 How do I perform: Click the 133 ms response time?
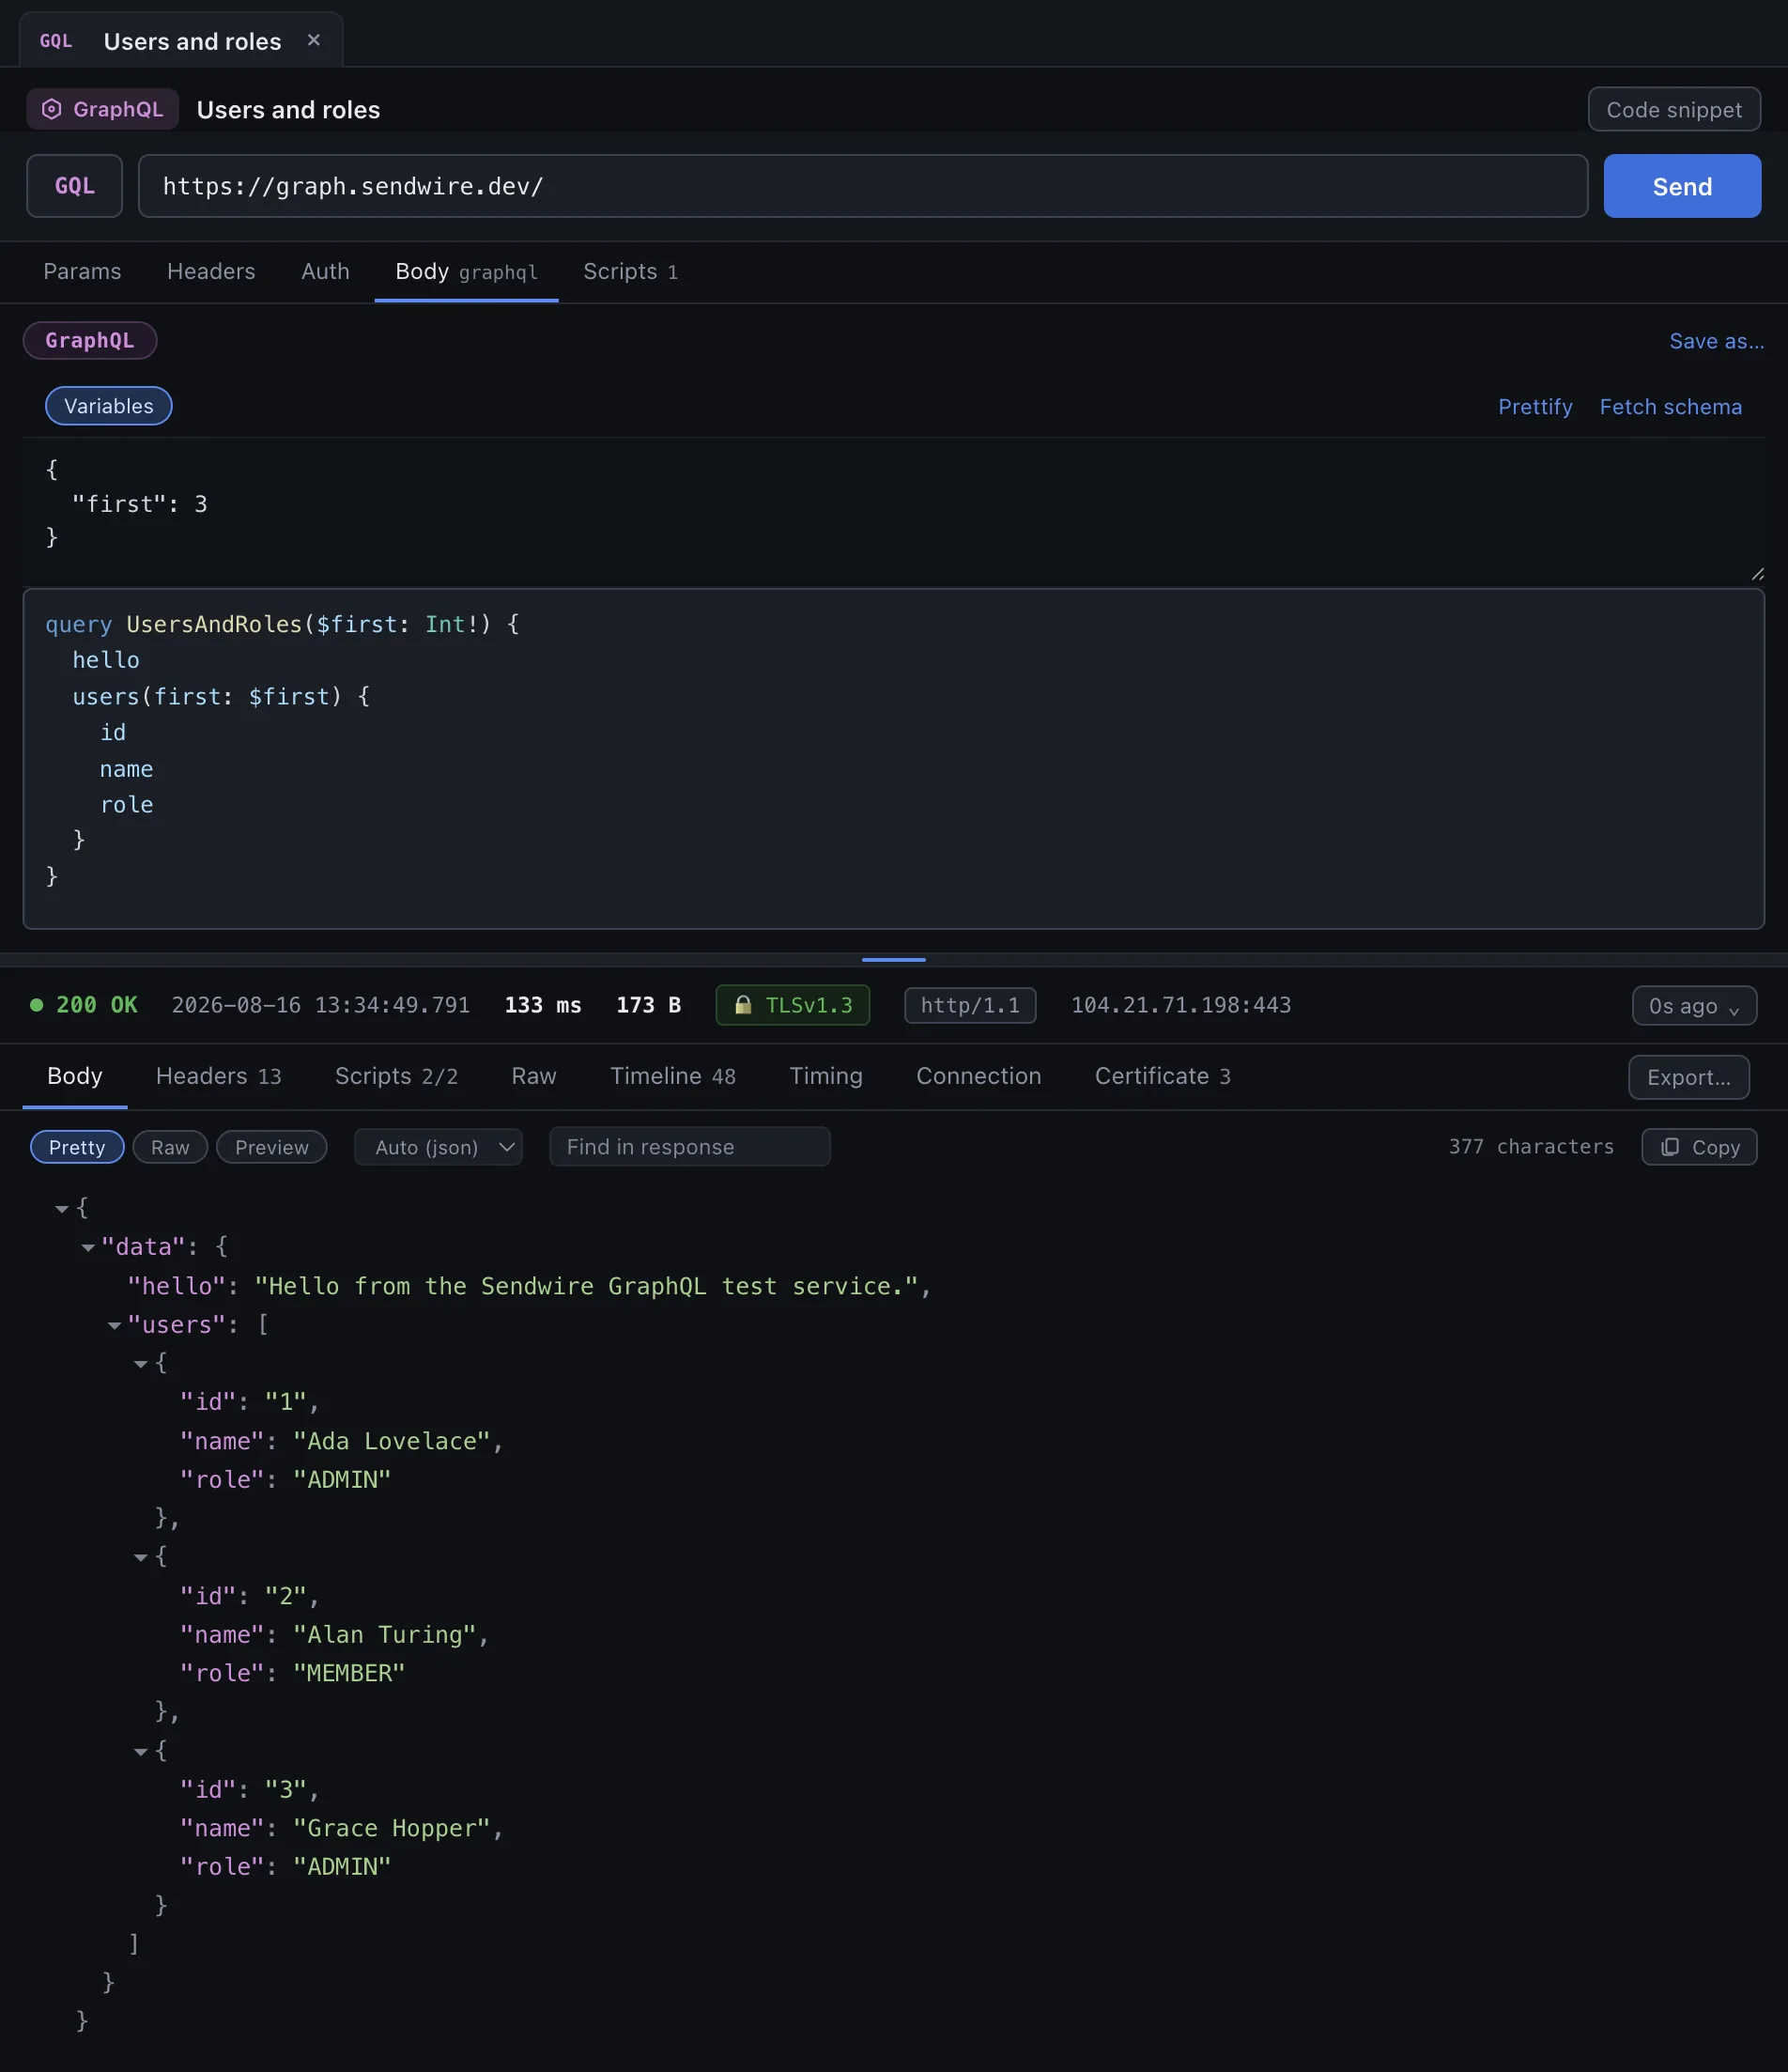[x=543, y=1005]
